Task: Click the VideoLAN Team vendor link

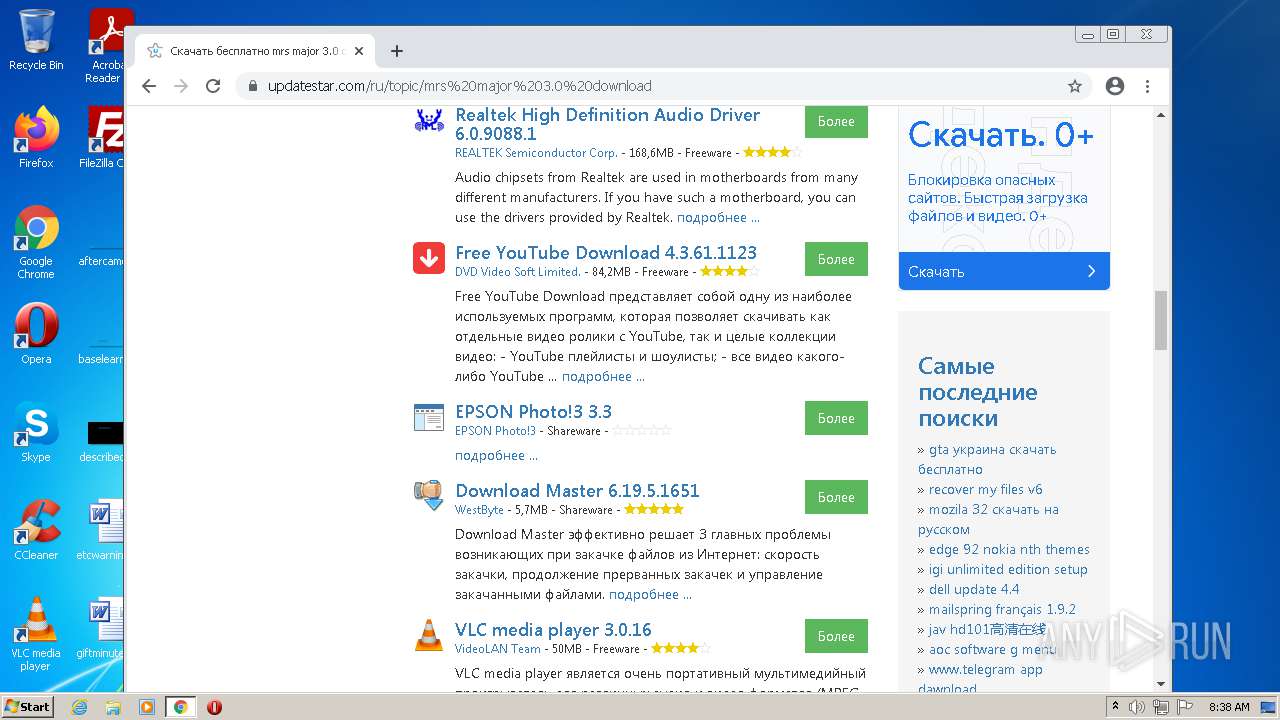Action: click(498, 649)
